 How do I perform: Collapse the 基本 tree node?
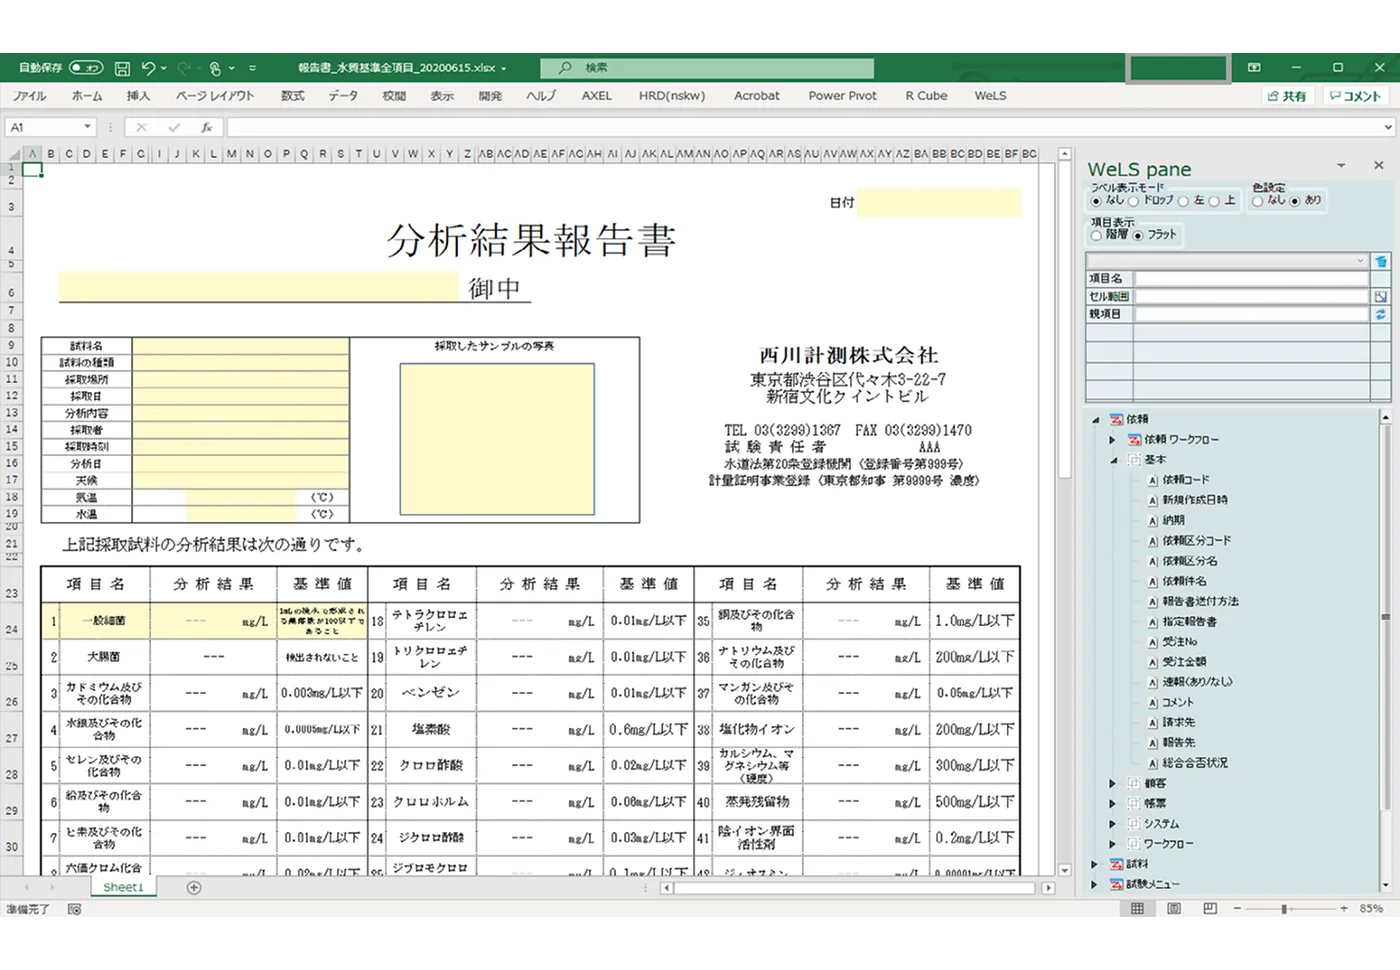(x=1113, y=460)
